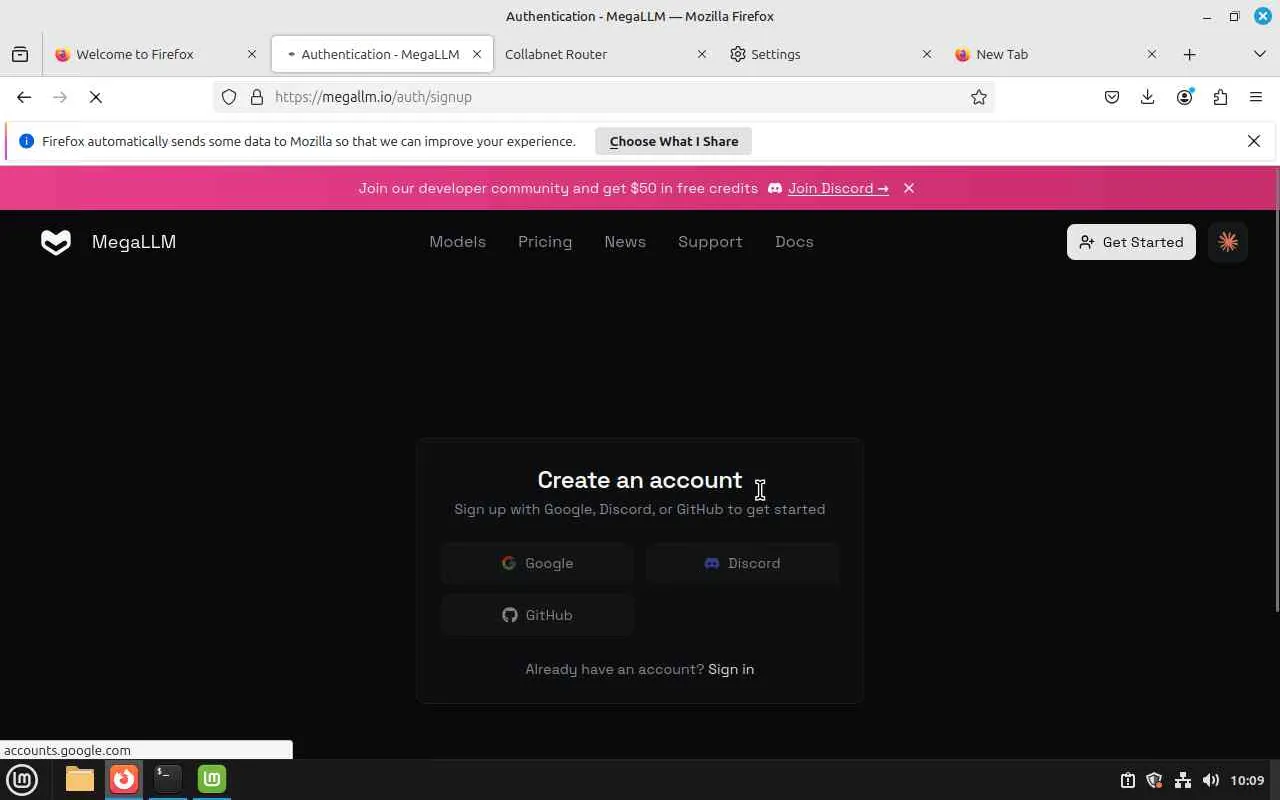This screenshot has height=800, width=1280.
Task: Follow the Join Discord link in banner
Action: pyautogui.click(x=838, y=188)
